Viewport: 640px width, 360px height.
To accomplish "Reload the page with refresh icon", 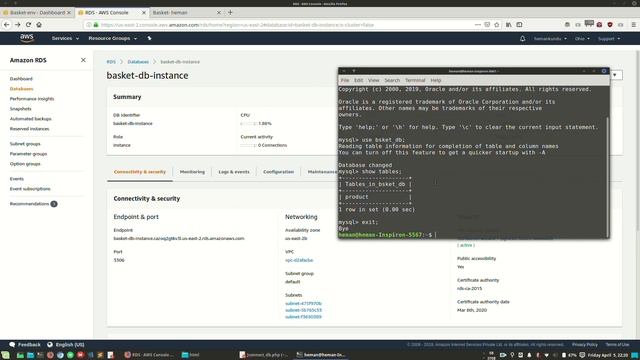I will point(28,24).
